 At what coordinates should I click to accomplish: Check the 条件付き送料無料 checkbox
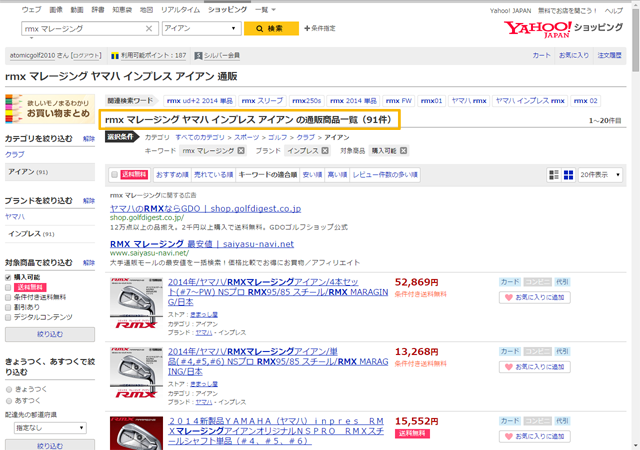coord(8,297)
